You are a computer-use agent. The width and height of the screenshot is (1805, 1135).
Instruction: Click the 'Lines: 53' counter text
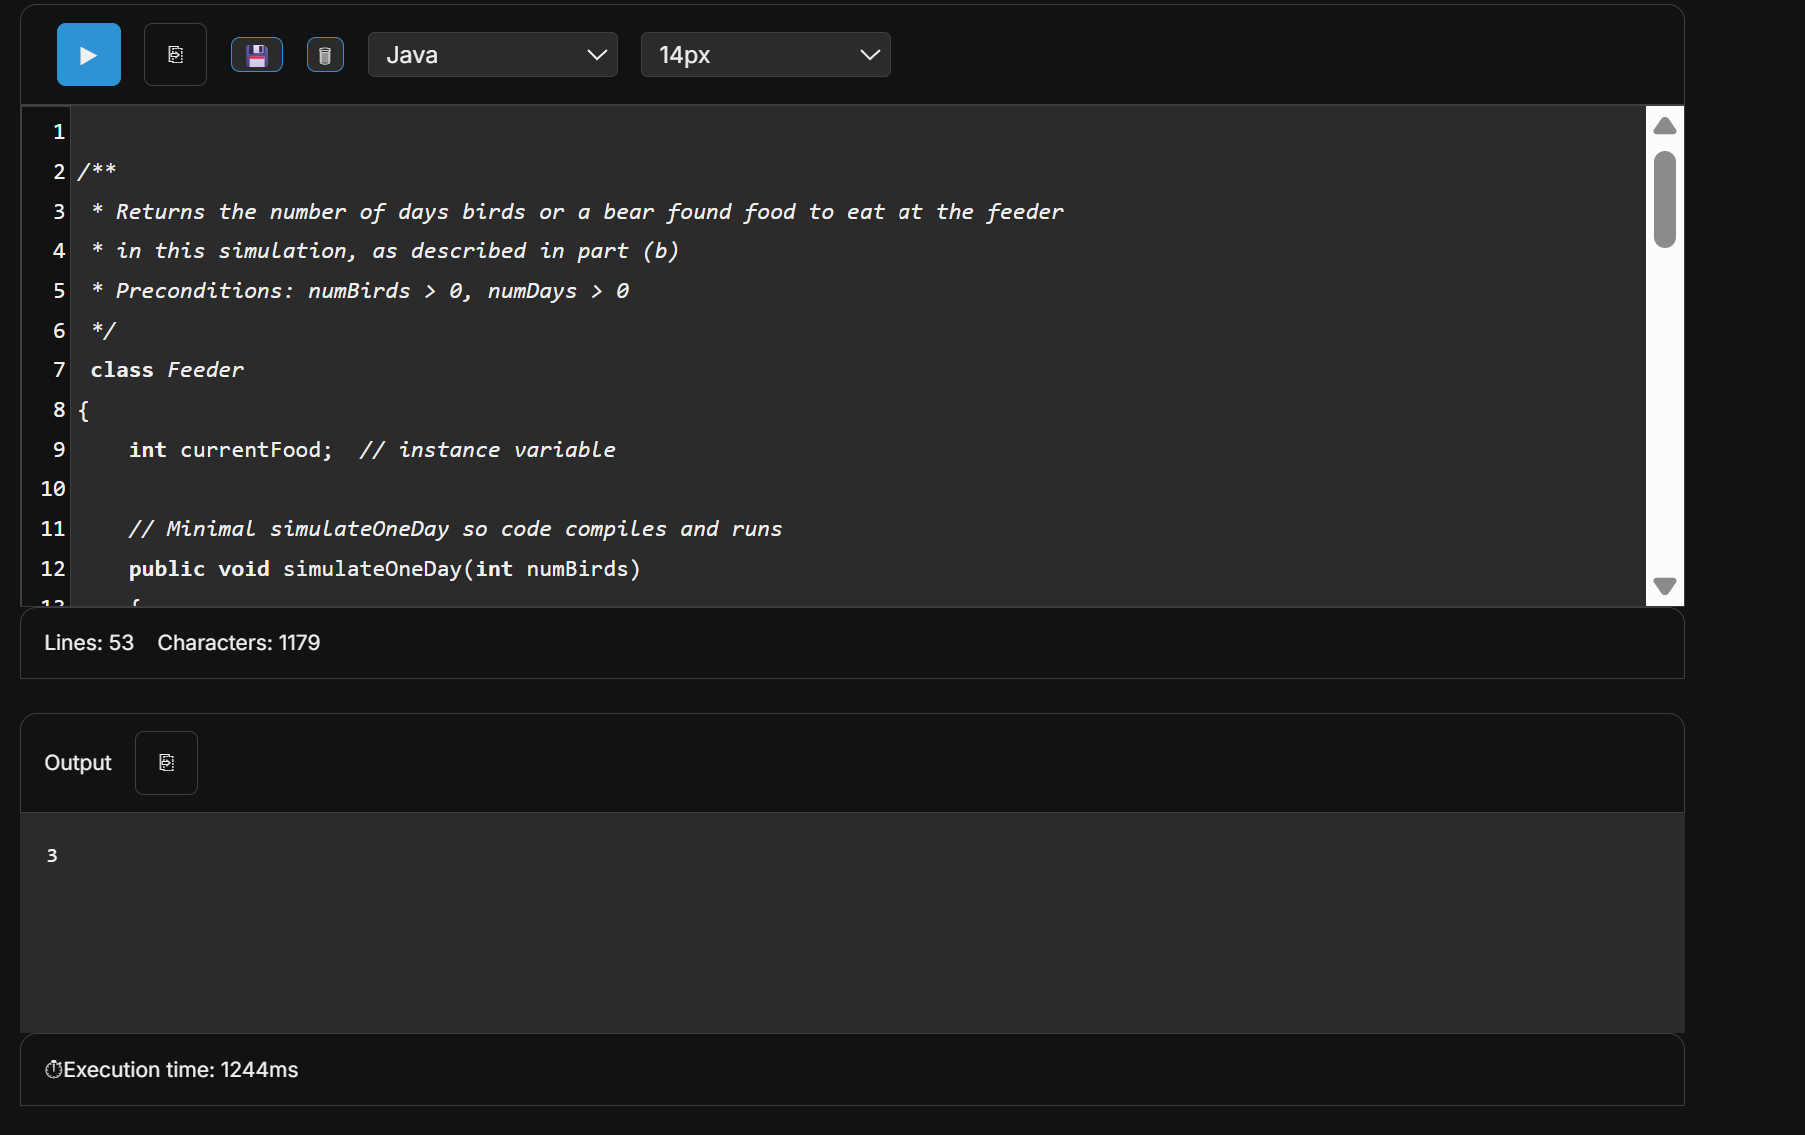[x=89, y=643]
